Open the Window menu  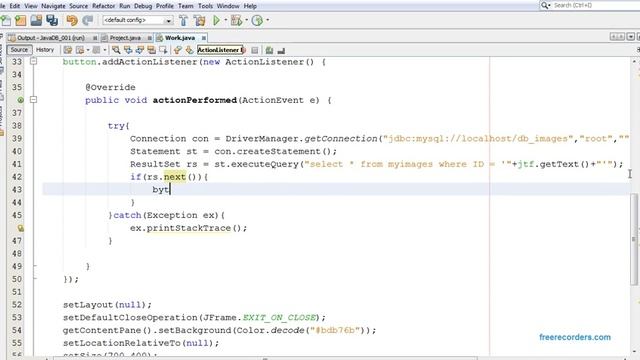(228, 6)
